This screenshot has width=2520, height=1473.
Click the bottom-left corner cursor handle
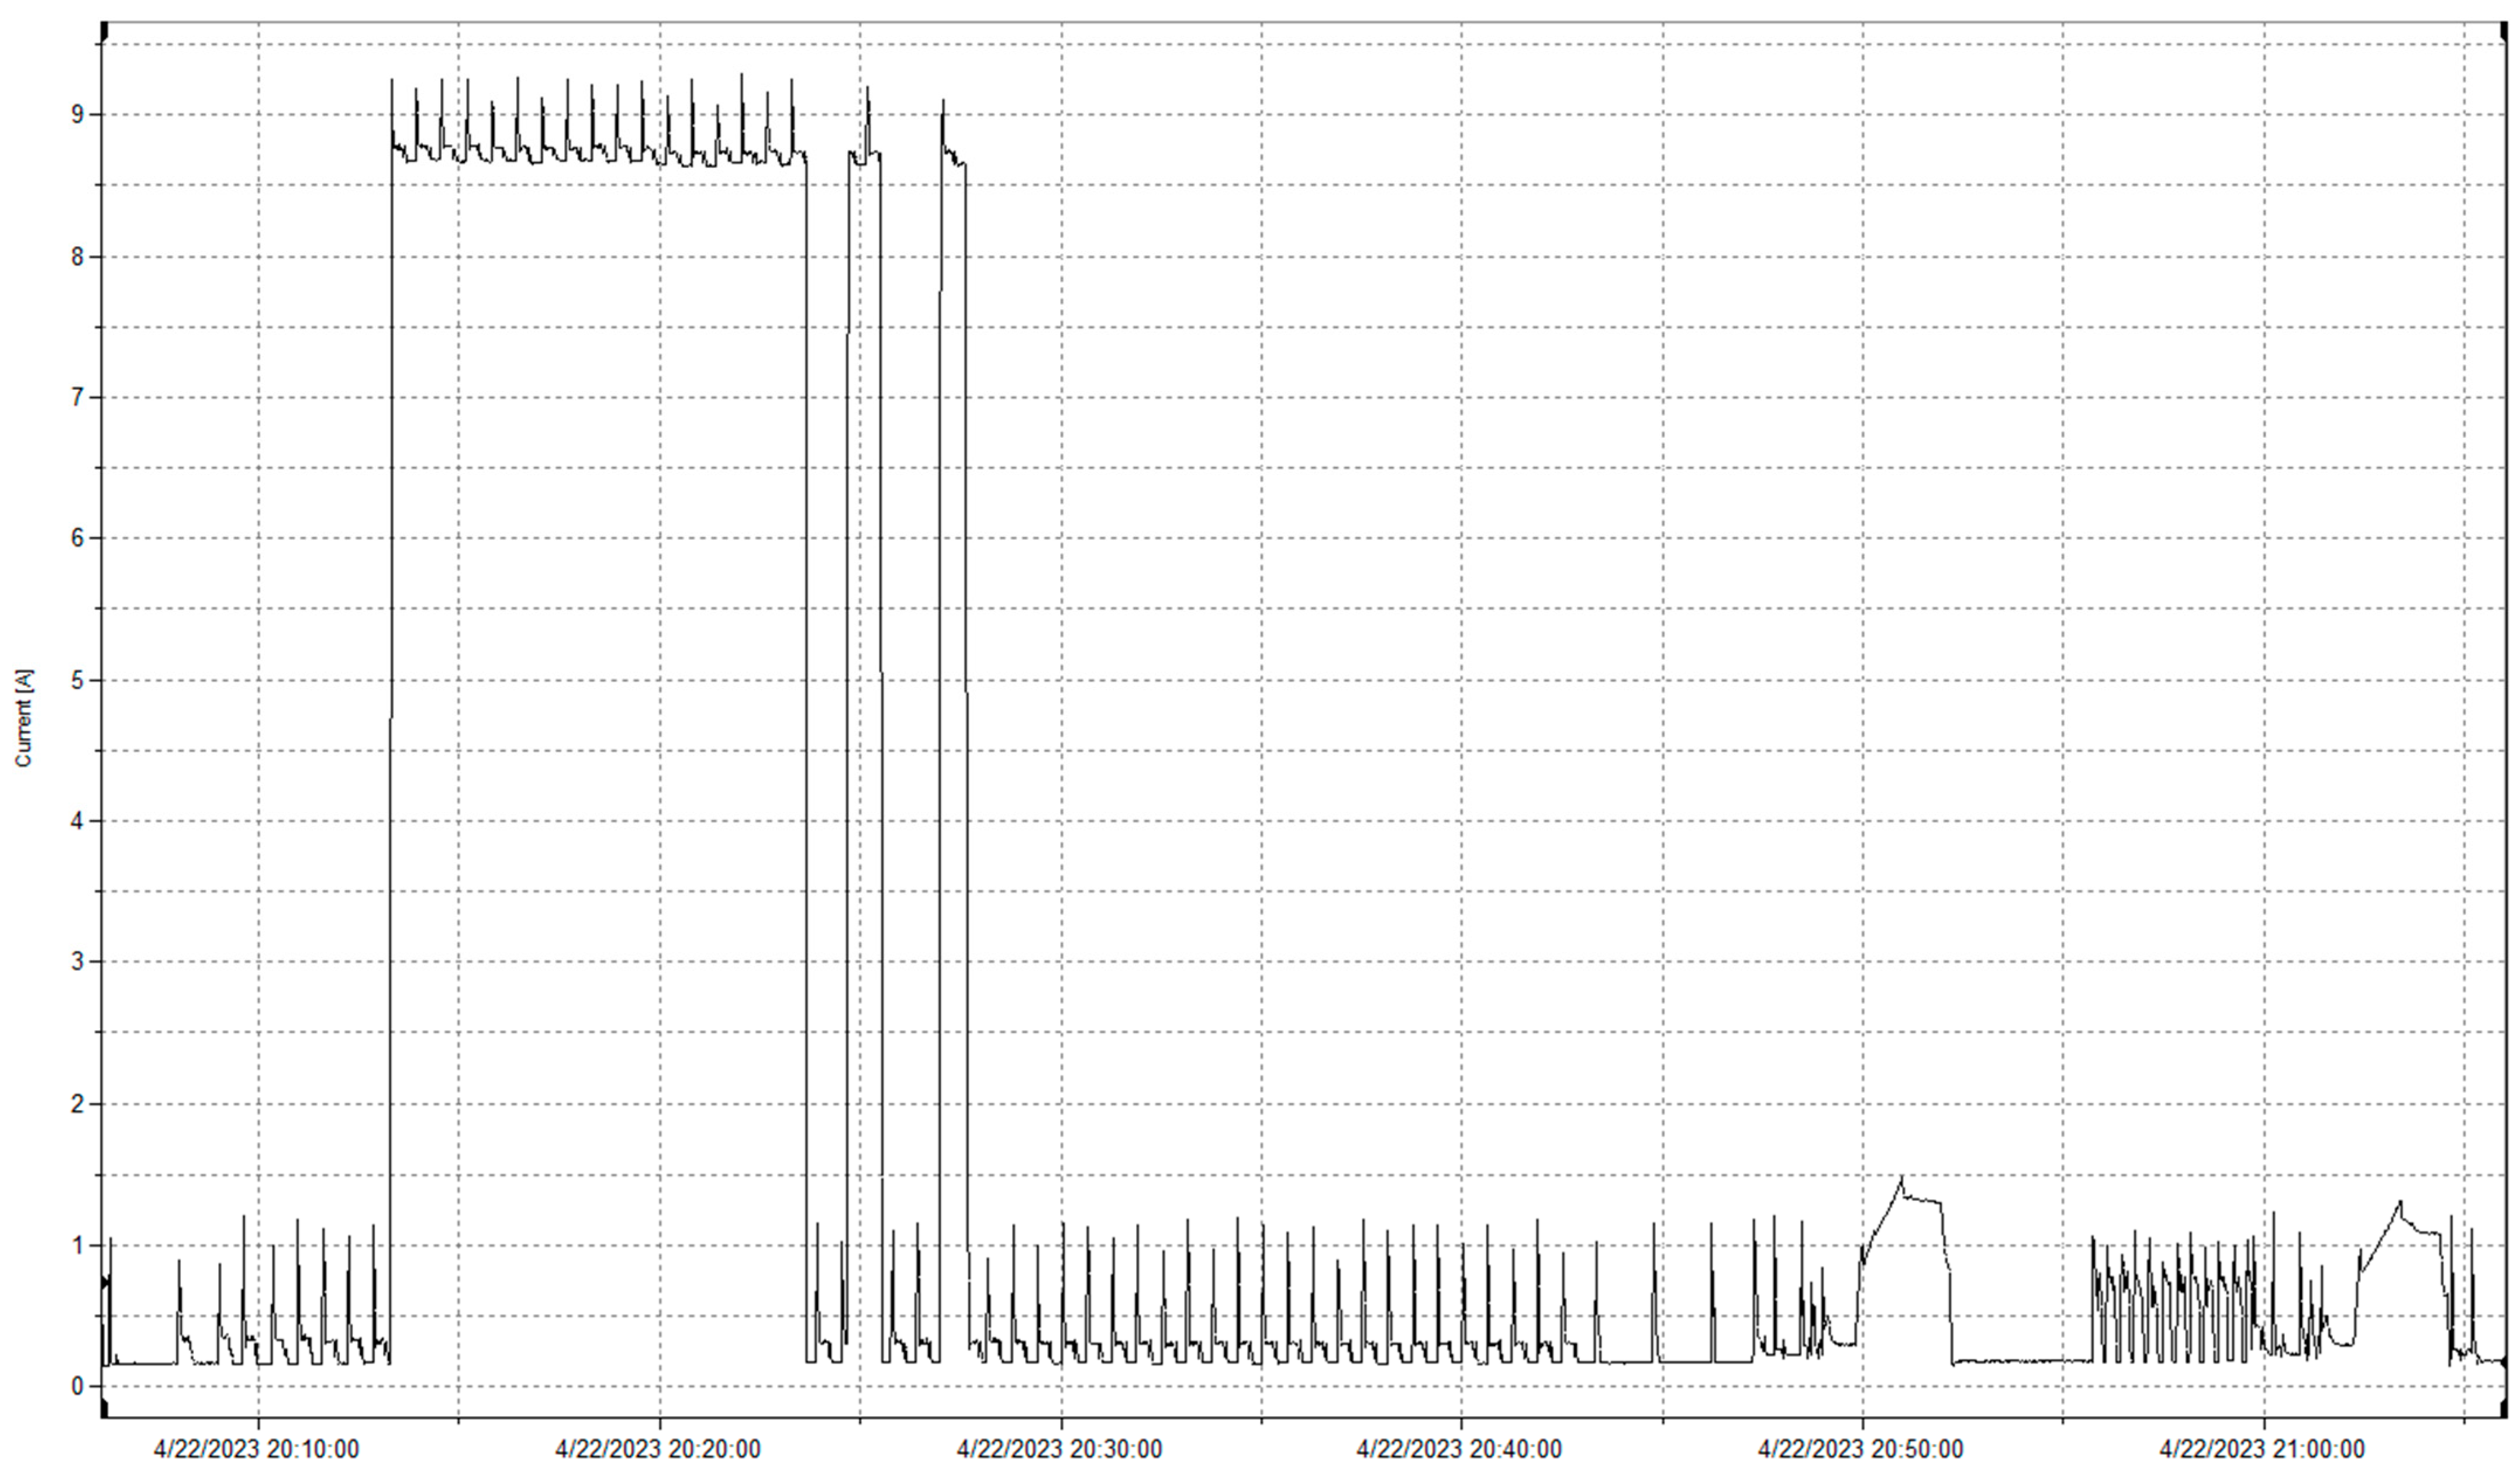pos(104,1409)
